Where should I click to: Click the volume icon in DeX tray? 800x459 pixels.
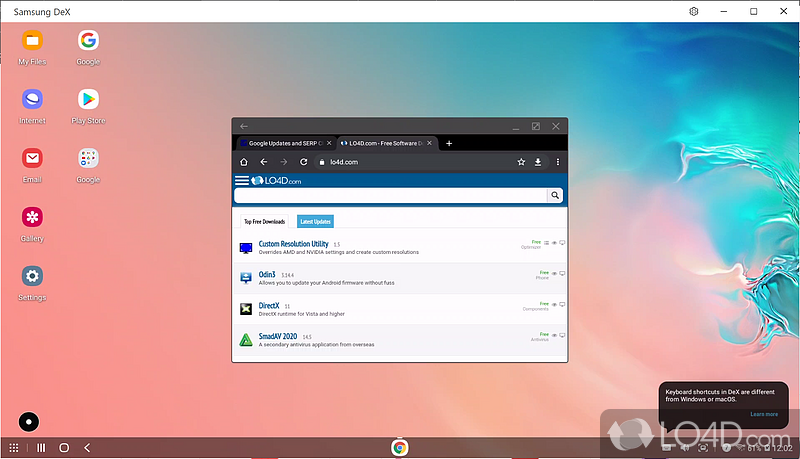[x=686, y=448]
